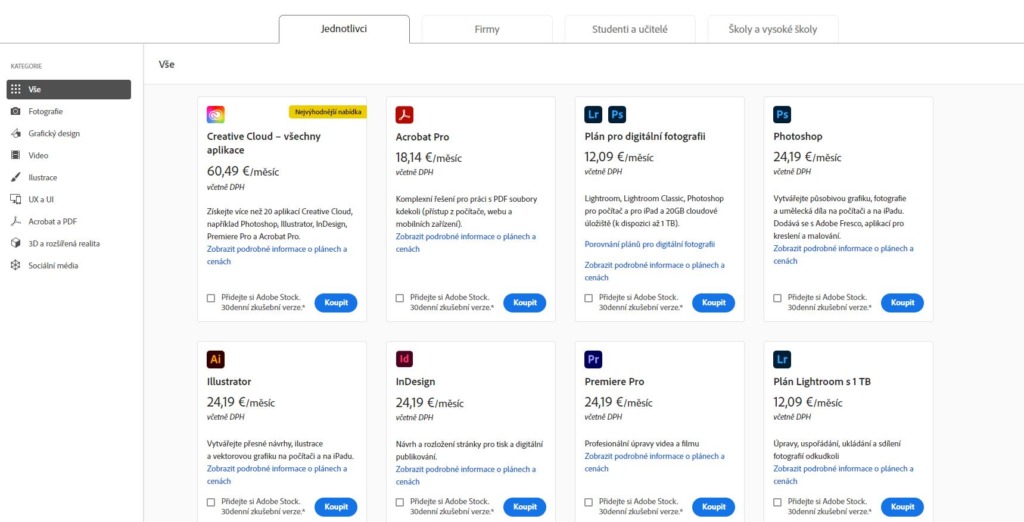This screenshot has height=522, width=1024.
Task: Click the Creative Cloud – všechny aplikace title
Action: [264, 143]
